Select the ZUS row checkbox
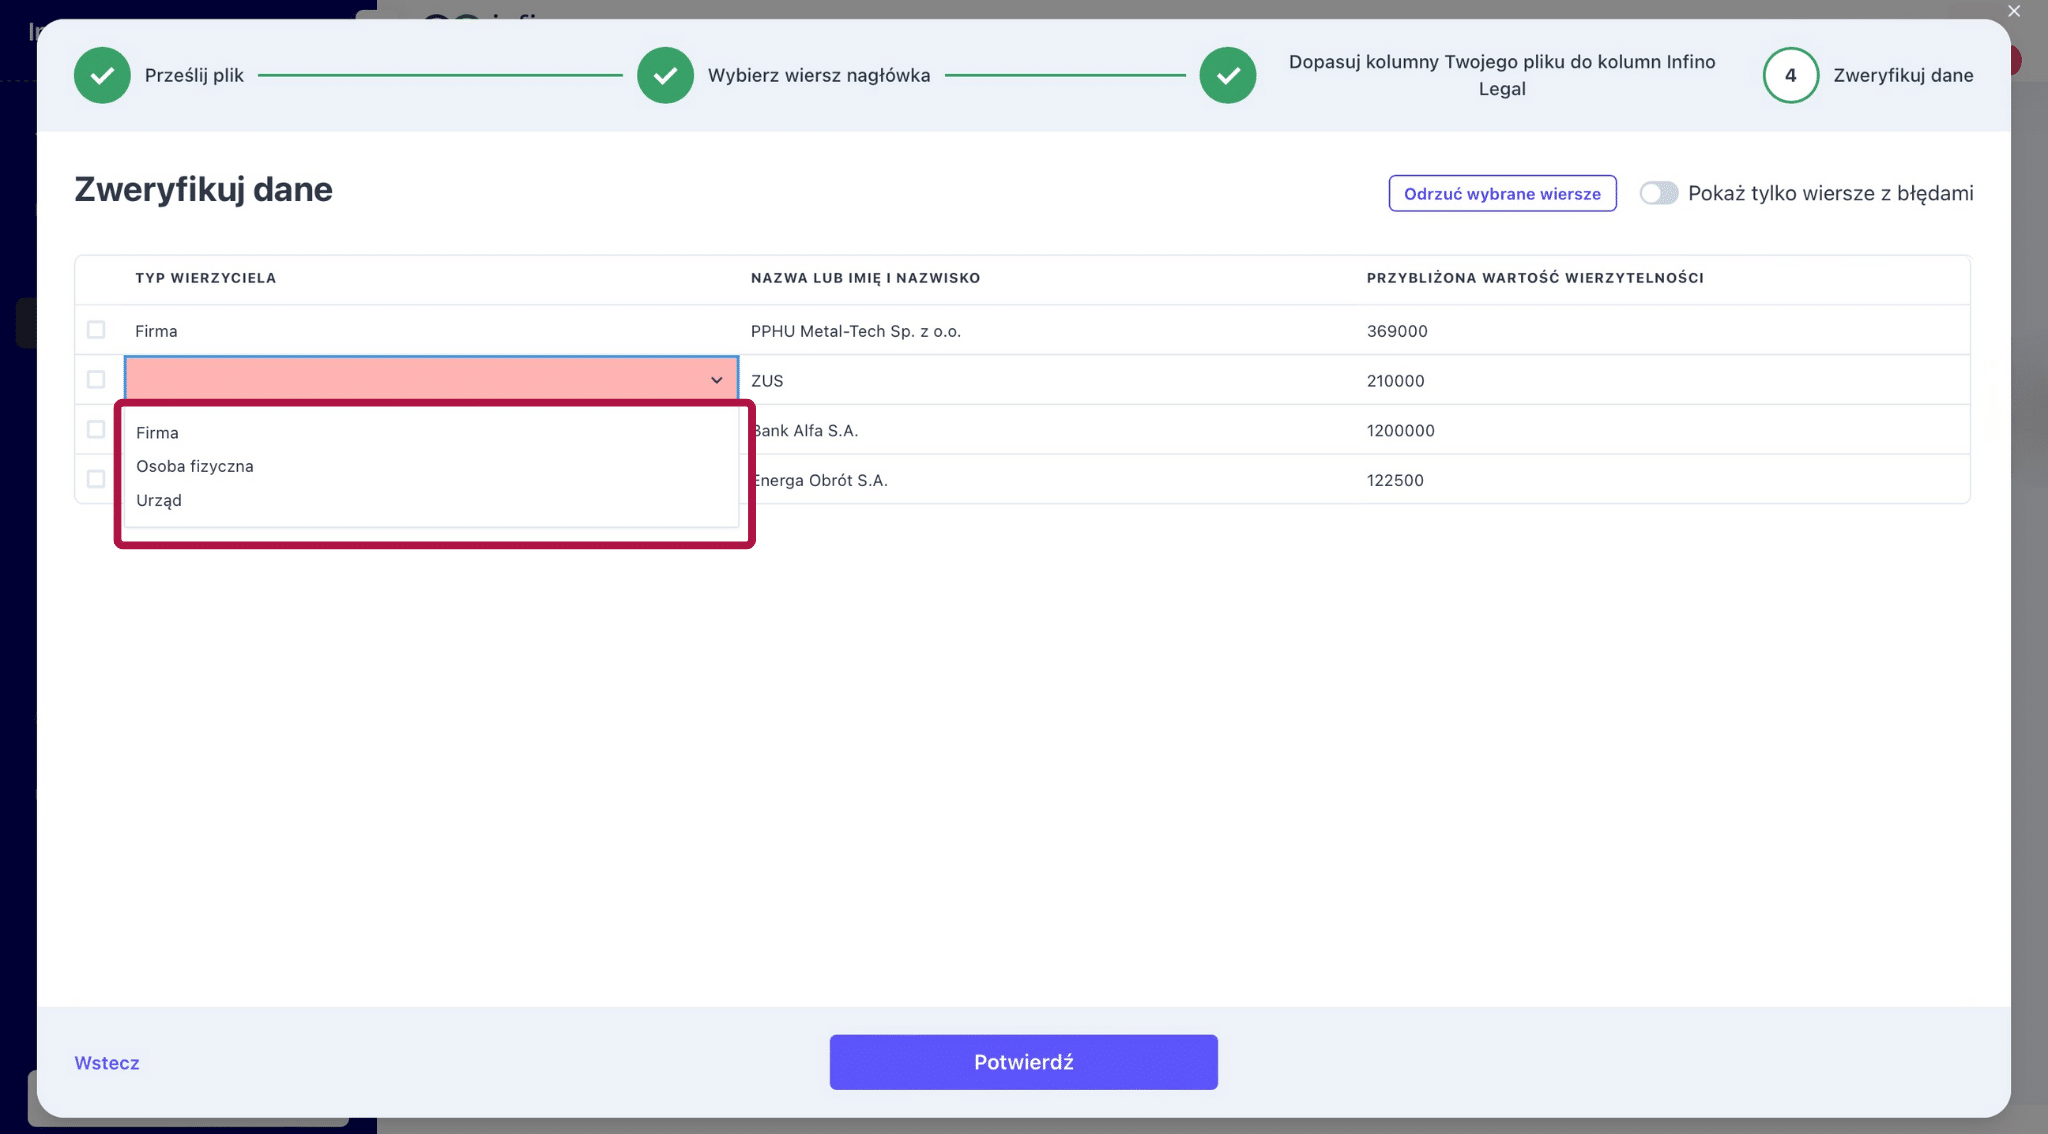 (96, 380)
